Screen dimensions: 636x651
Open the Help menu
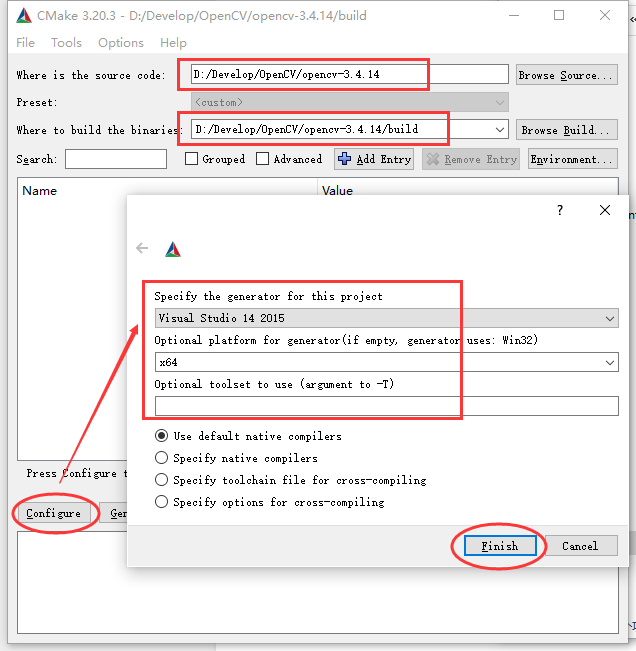coord(174,43)
